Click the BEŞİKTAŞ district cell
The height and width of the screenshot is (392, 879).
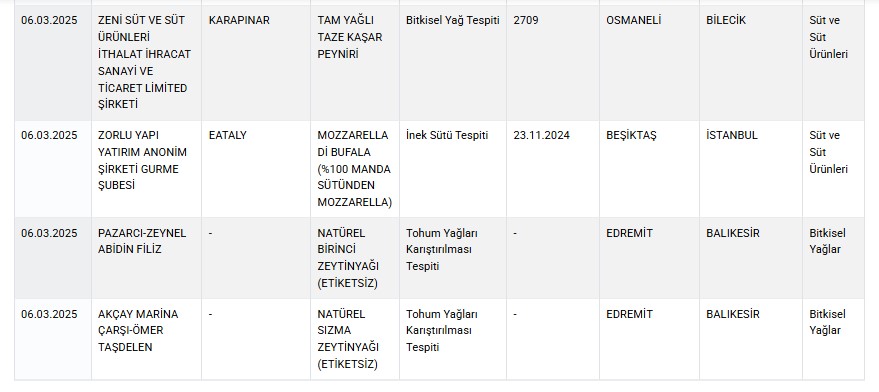point(649,169)
